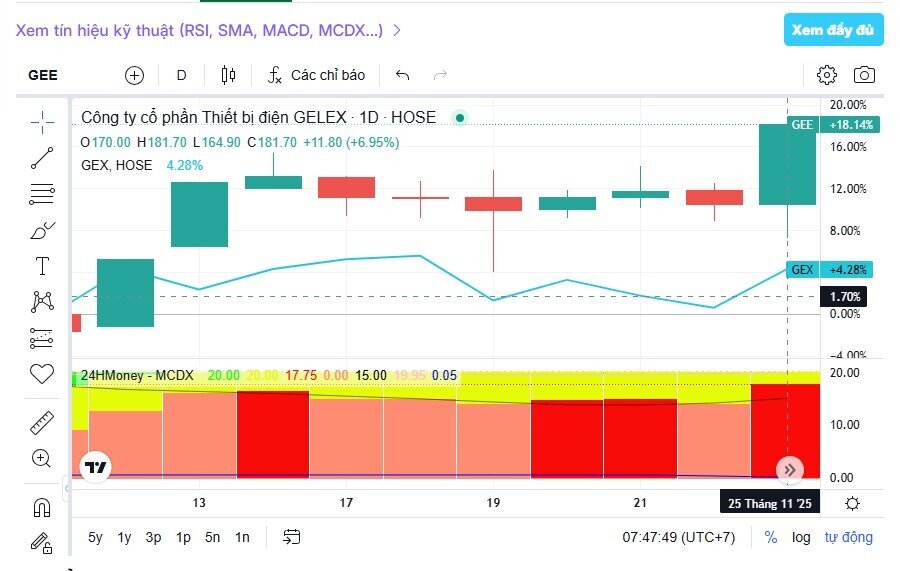Open the XABCD pattern tool

point(42,301)
